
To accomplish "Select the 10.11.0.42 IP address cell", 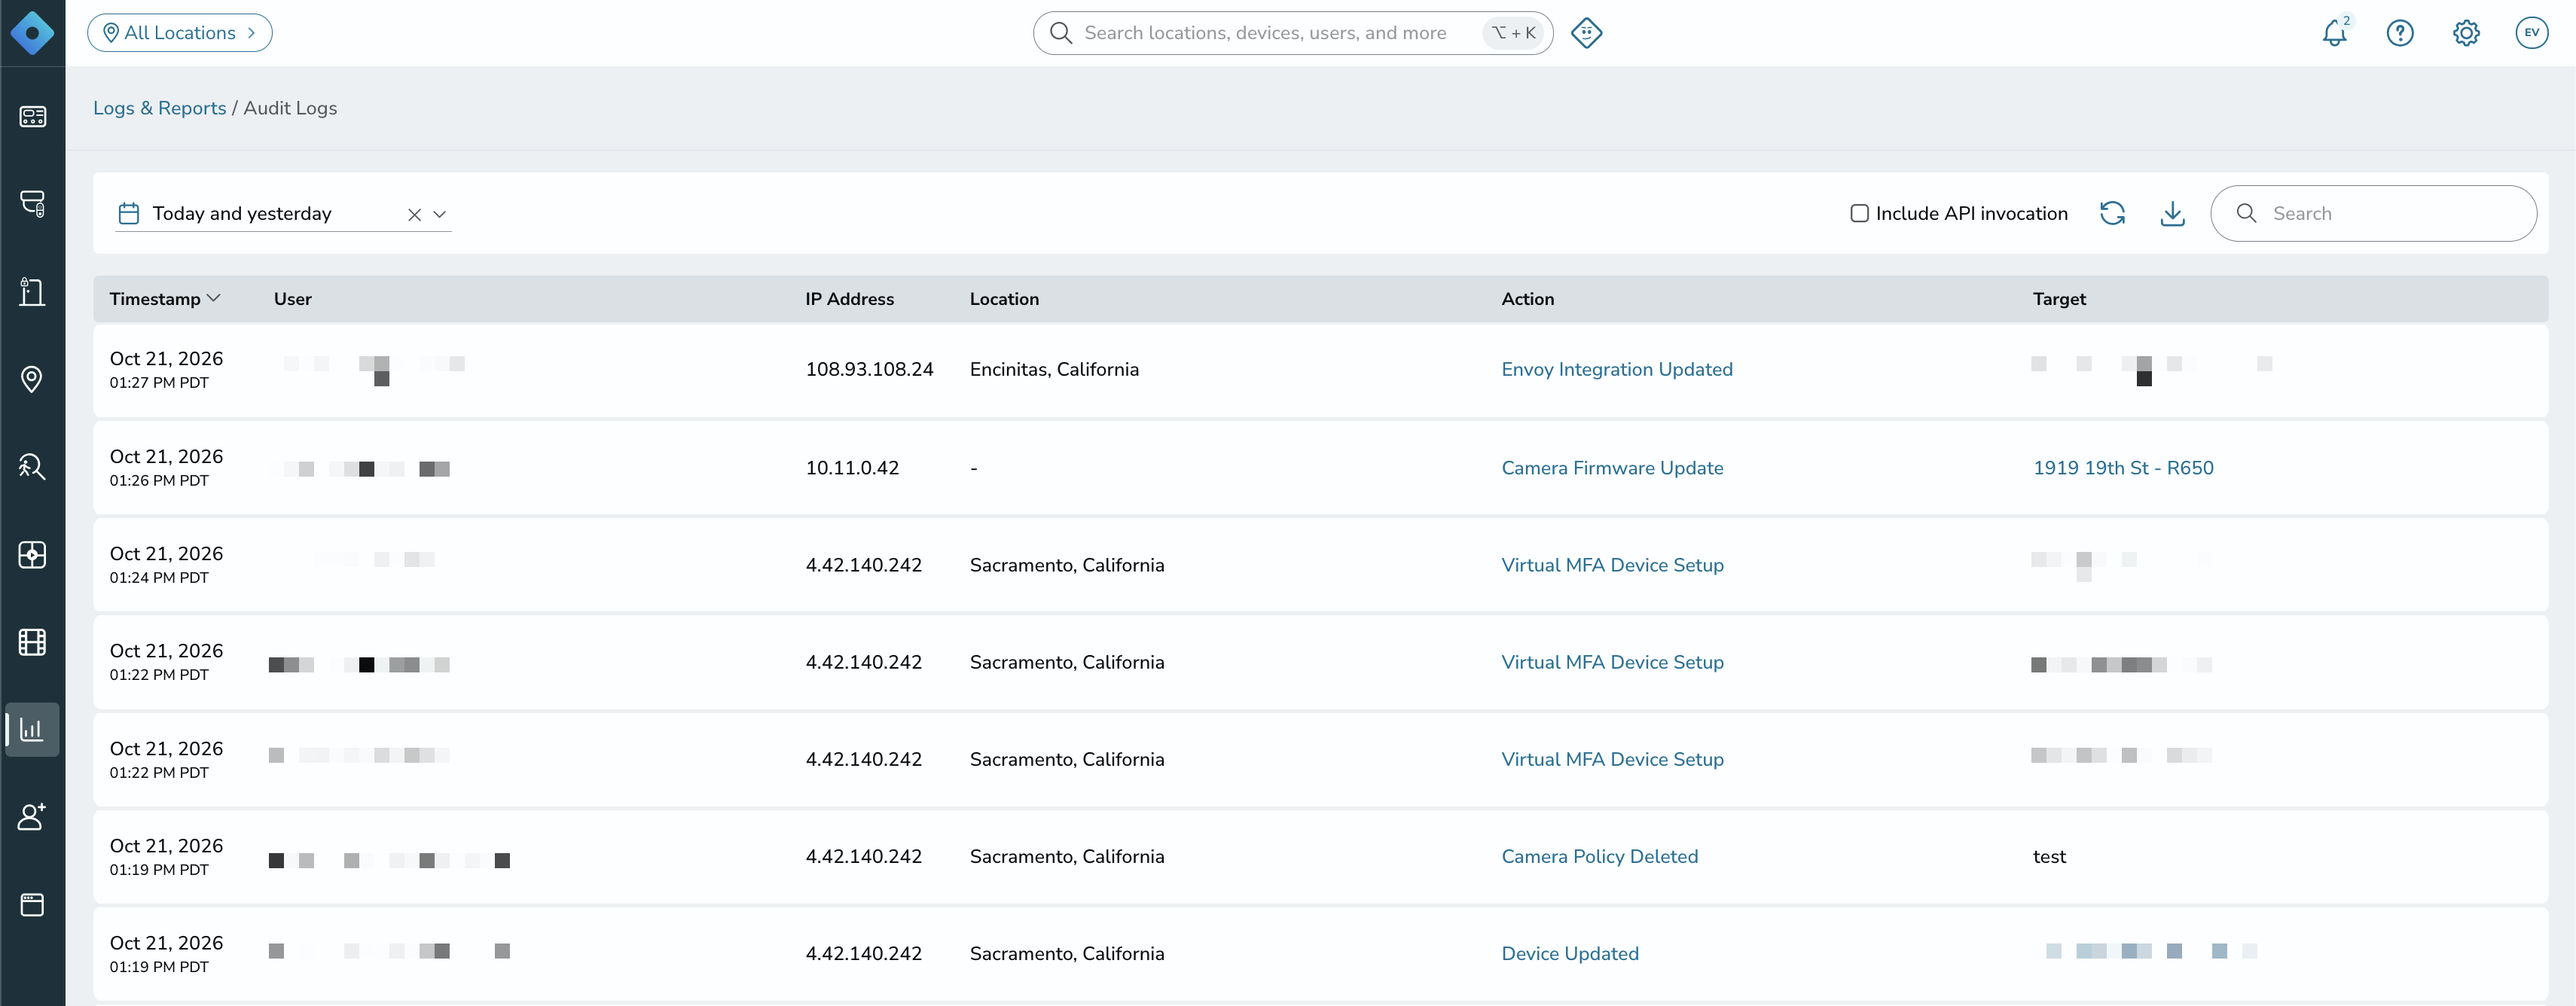I will click(x=852, y=468).
